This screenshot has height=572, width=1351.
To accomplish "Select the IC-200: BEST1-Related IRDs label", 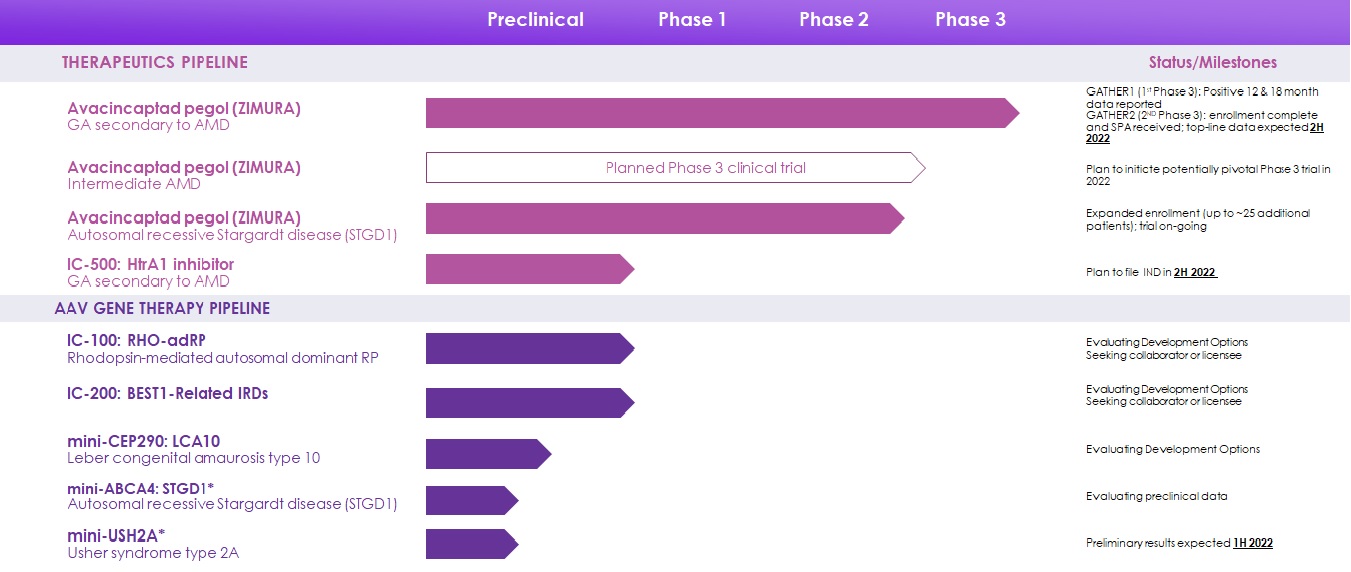I will [168, 394].
